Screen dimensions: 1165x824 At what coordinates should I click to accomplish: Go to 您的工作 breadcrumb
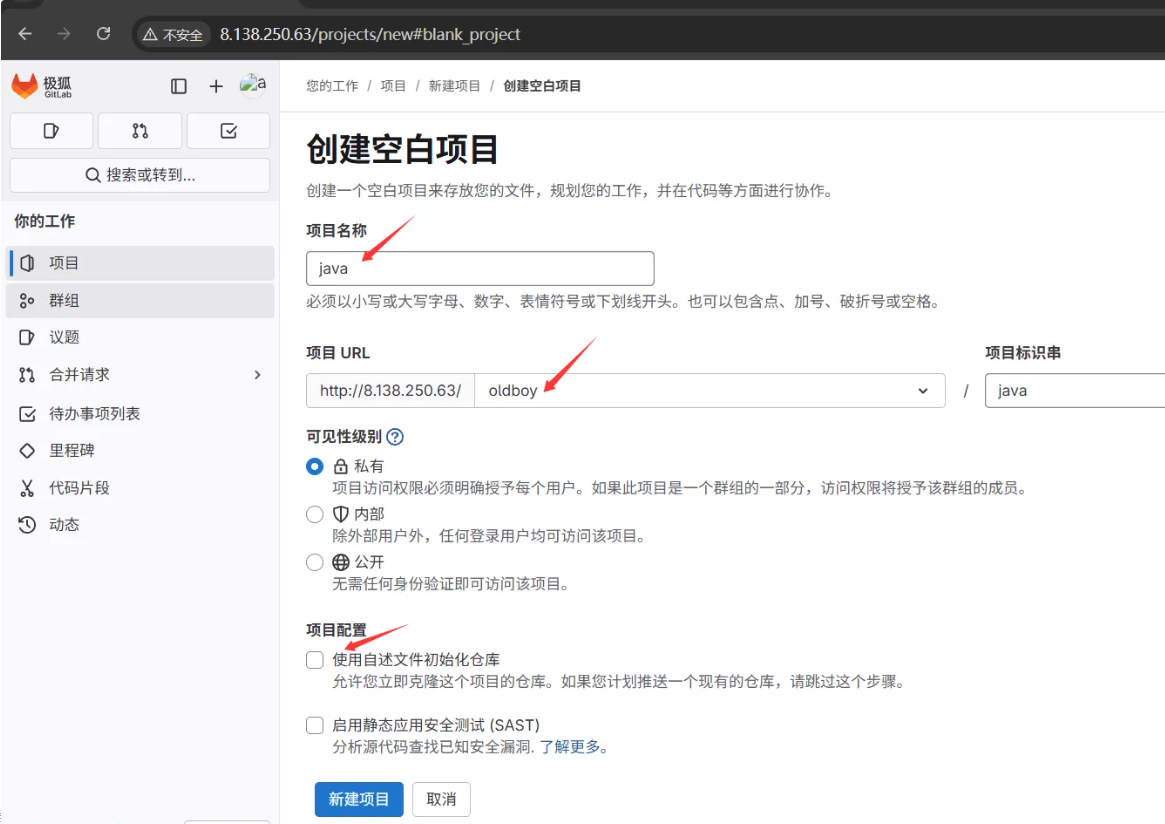click(x=332, y=86)
